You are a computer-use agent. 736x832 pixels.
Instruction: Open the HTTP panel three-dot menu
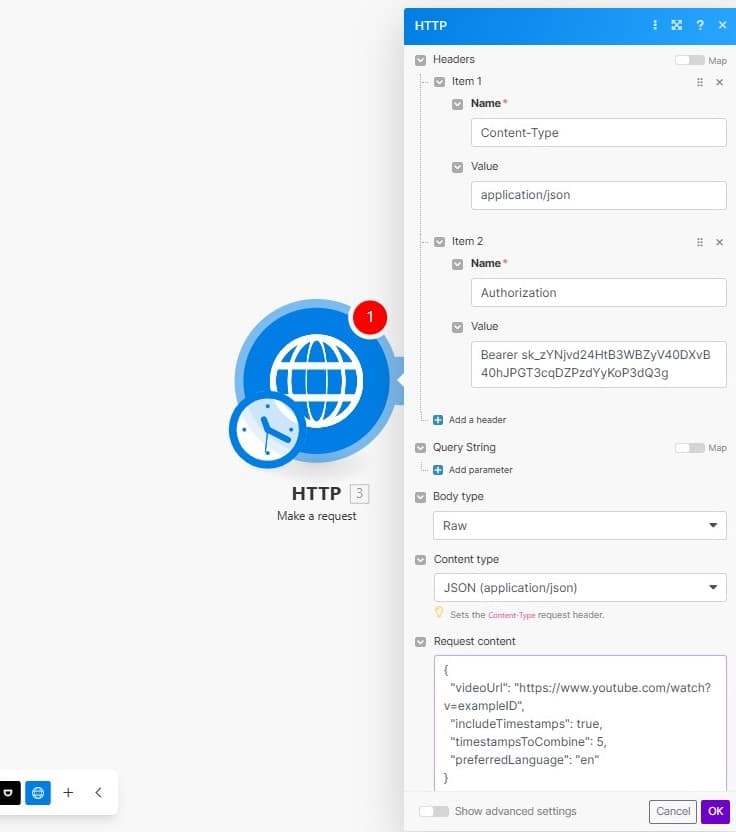tap(655, 25)
